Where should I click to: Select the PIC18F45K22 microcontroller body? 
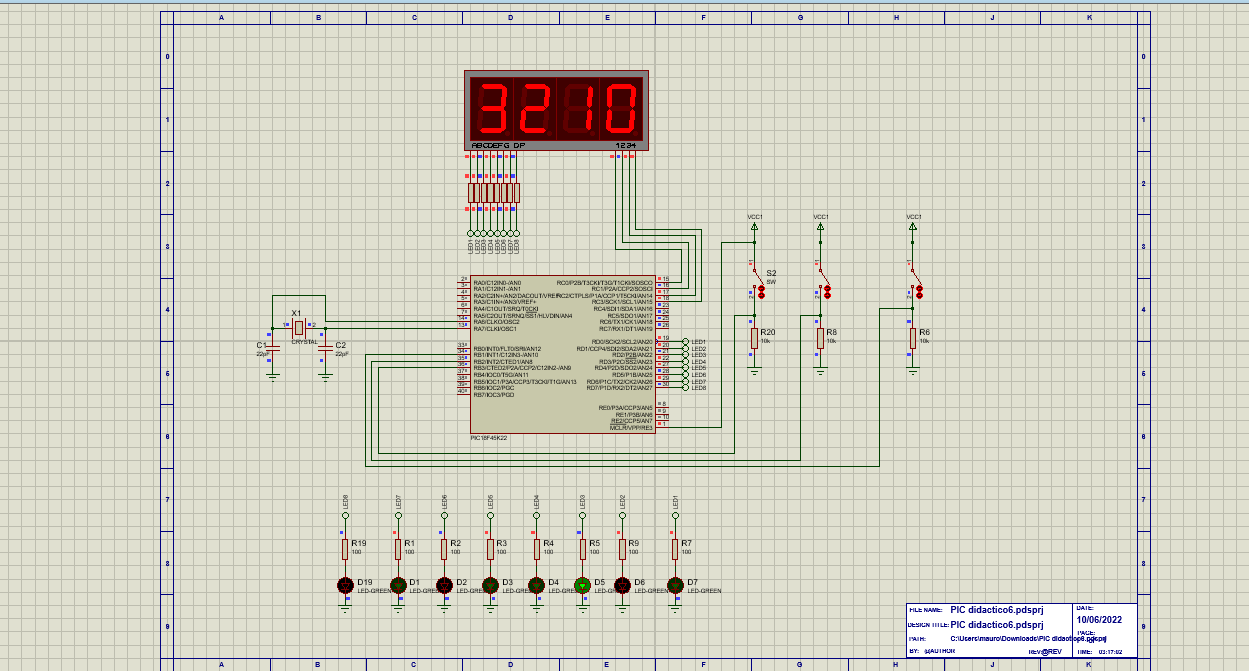point(563,355)
